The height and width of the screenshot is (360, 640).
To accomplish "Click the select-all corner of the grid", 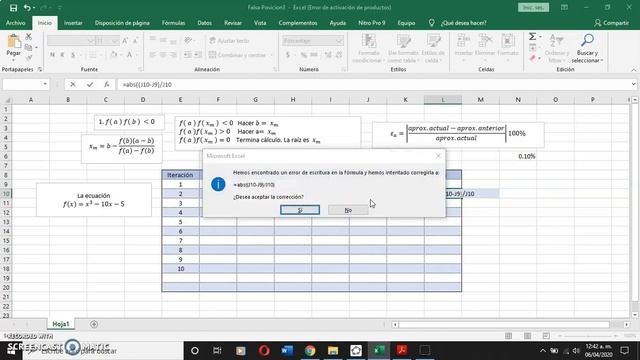I will (x=6, y=100).
